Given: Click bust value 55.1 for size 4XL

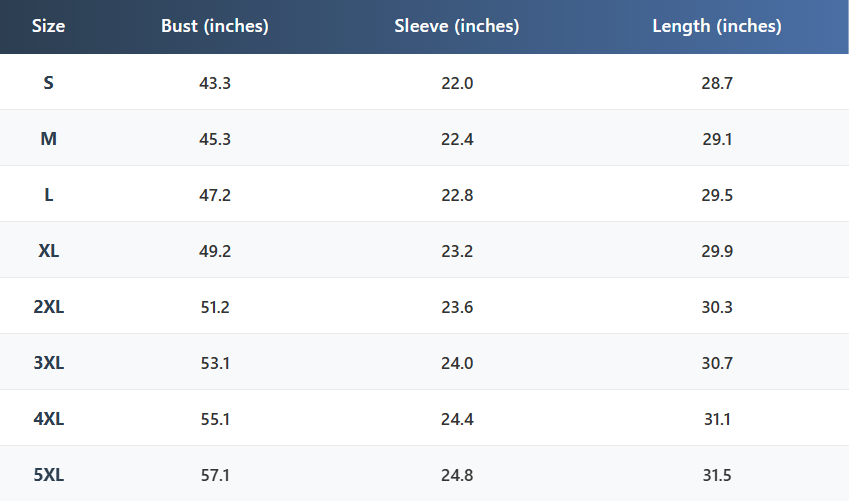Looking at the screenshot, I should pyautogui.click(x=215, y=419).
